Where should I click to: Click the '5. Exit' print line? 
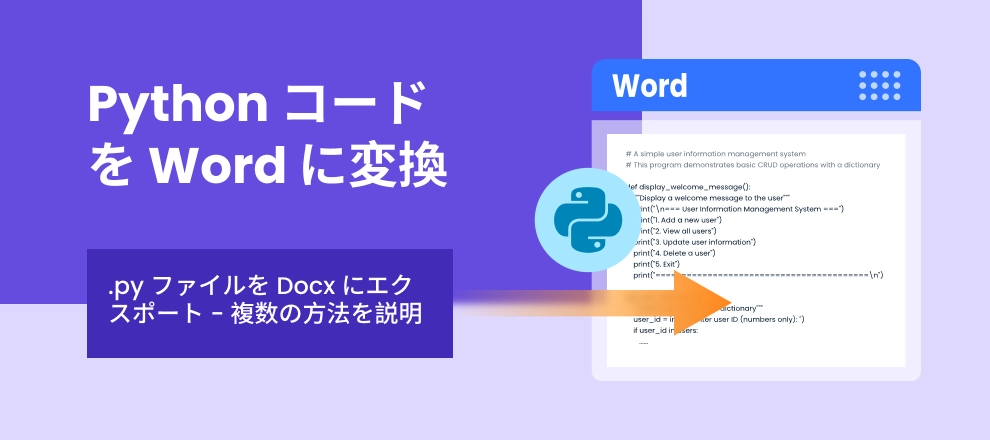click(657, 264)
